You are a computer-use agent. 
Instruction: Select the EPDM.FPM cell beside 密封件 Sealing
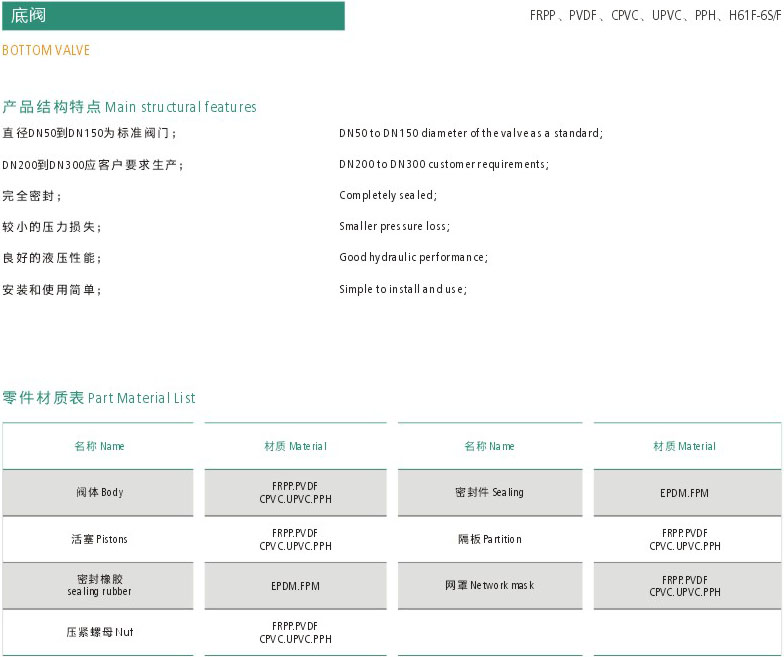685,492
